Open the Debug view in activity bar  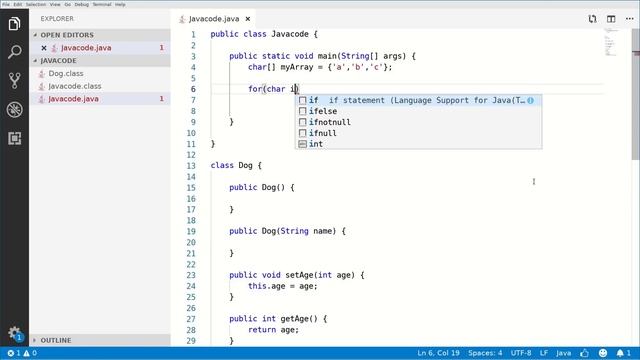[x=14, y=109]
